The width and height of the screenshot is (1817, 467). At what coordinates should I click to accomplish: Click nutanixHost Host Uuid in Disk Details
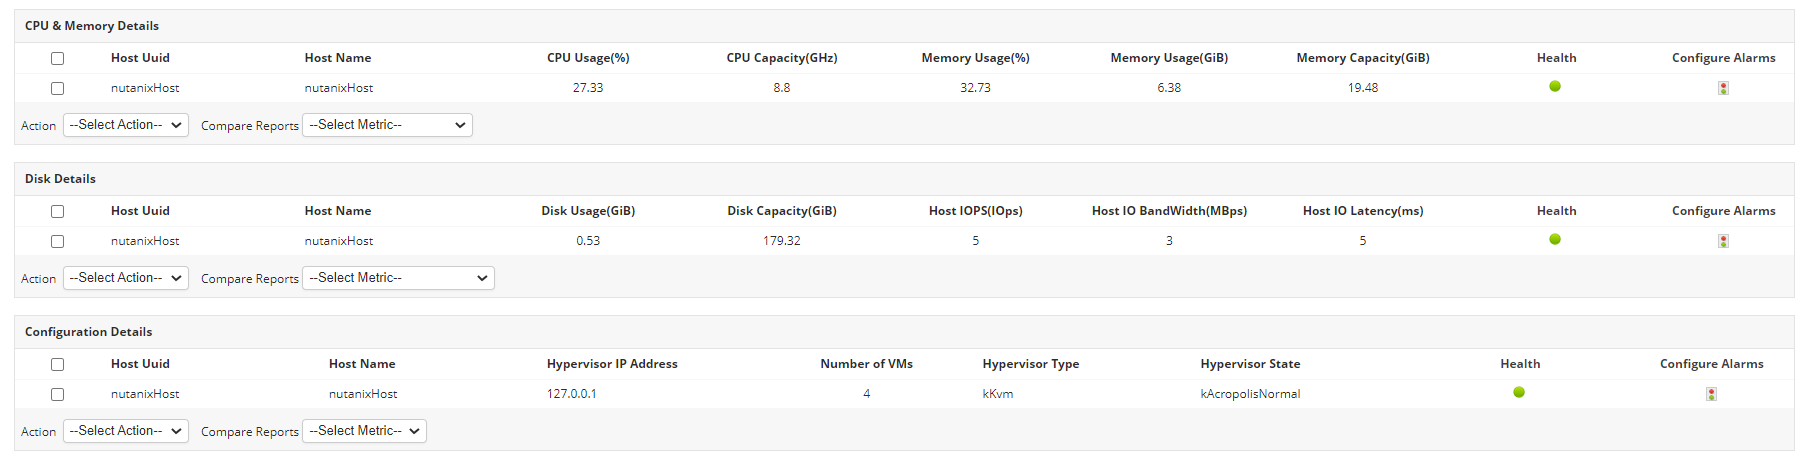[145, 241]
